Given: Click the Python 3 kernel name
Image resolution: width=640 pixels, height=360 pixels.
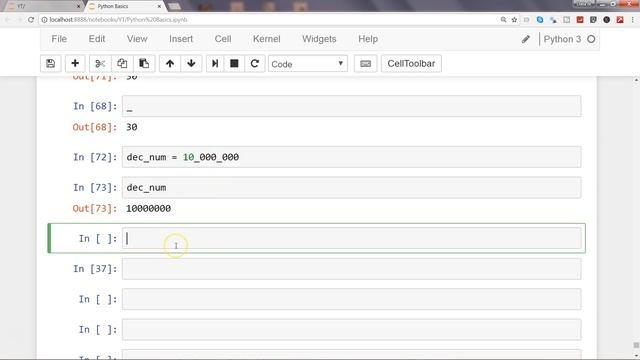Looking at the screenshot, I should click(x=562, y=39).
